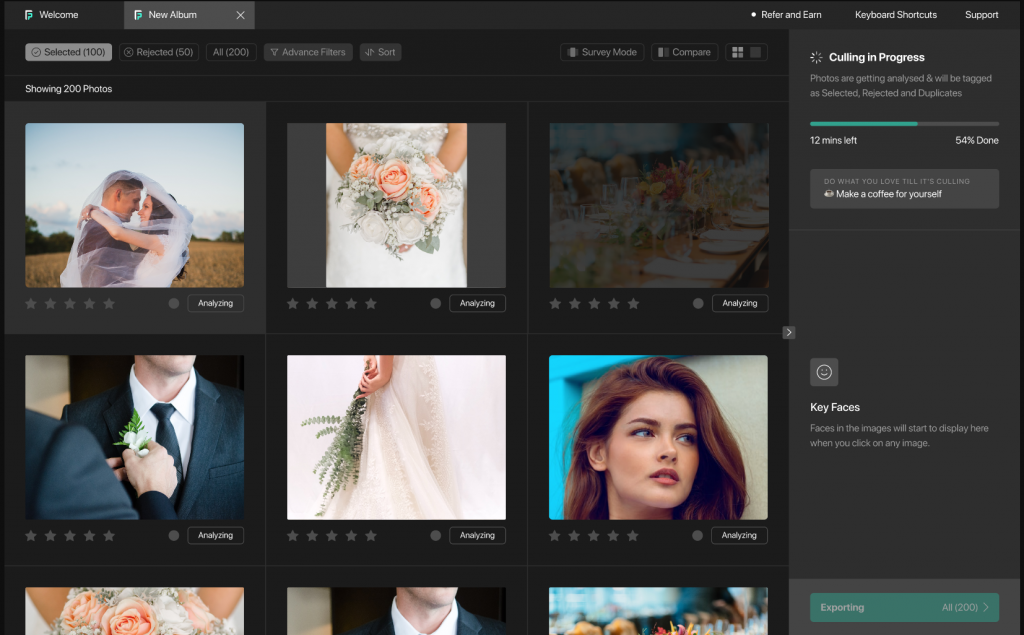Rate red-haired woman portrait five stars
This screenshot has width=1024, height=635.
(633, 536)
